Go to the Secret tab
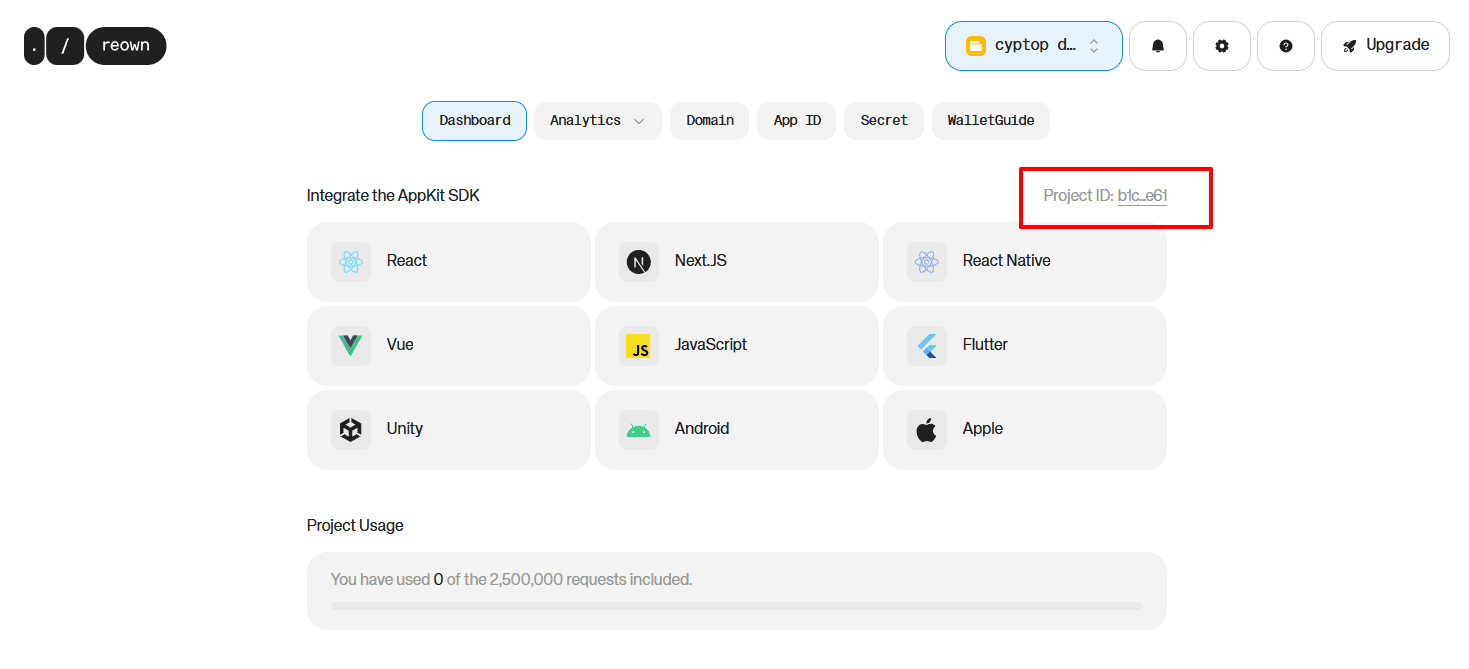The height and width of the screenshot is (669, 1469). (884, 121)
